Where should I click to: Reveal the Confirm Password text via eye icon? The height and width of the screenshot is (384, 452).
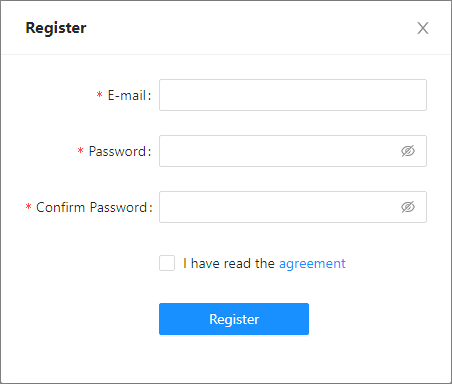pos(408,207)
